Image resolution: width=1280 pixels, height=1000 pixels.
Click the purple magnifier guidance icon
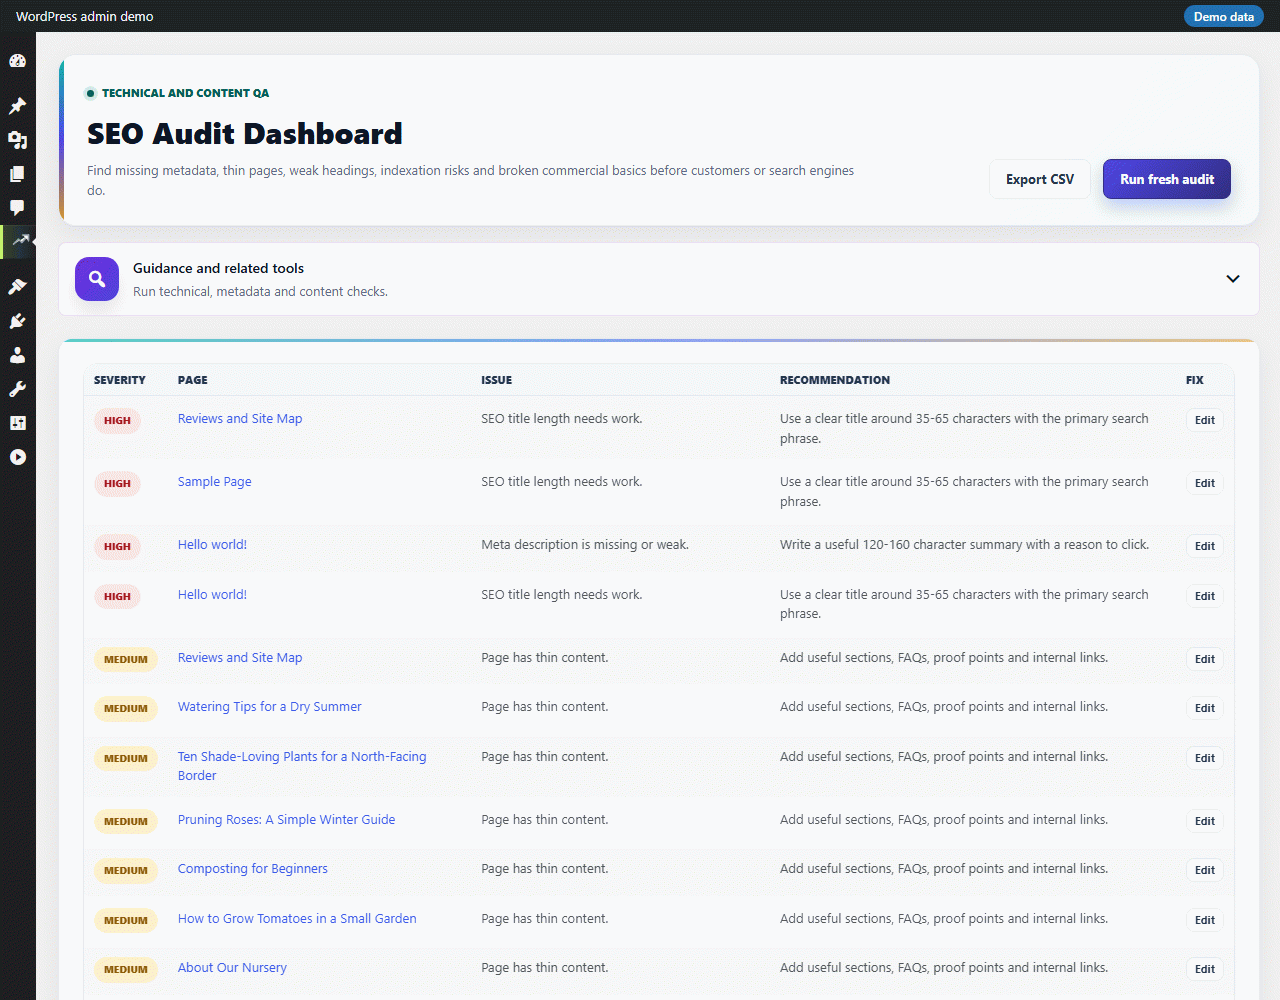coord(97,279)
